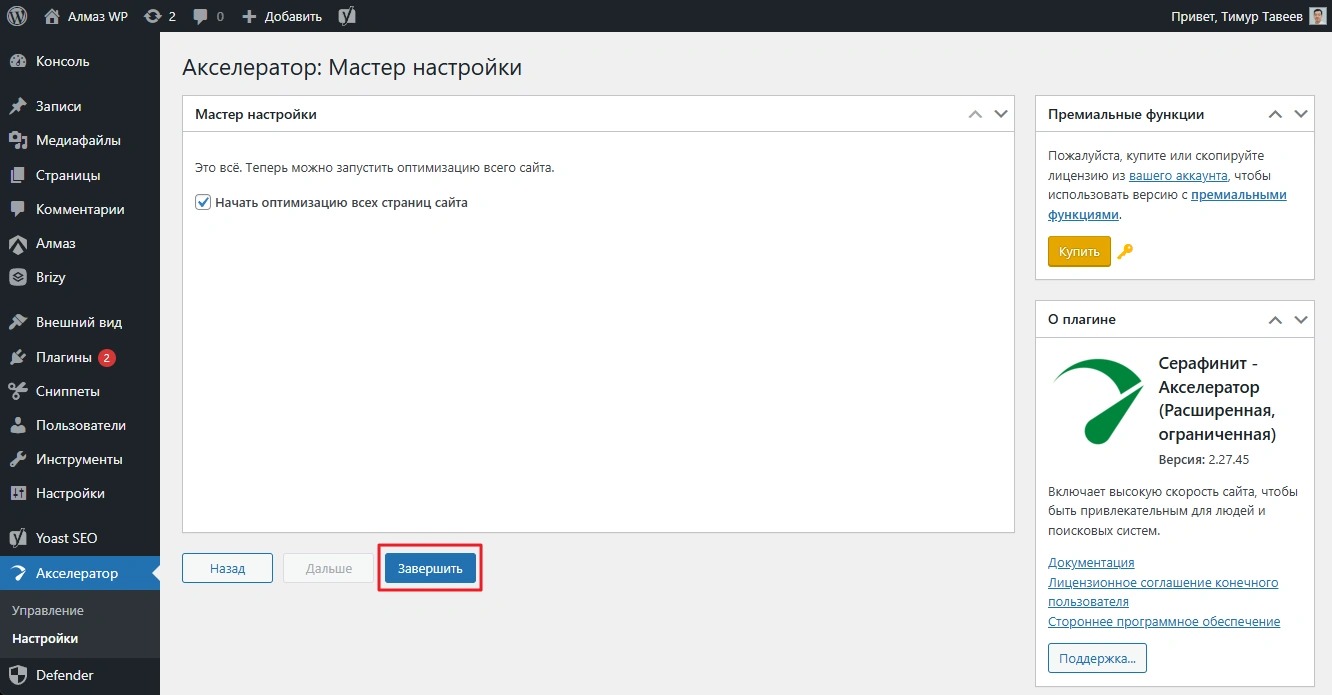The width and height of the screenshot is (1332, 695).
Task: Open the Документация link
Action: [x=1091, y=563]
